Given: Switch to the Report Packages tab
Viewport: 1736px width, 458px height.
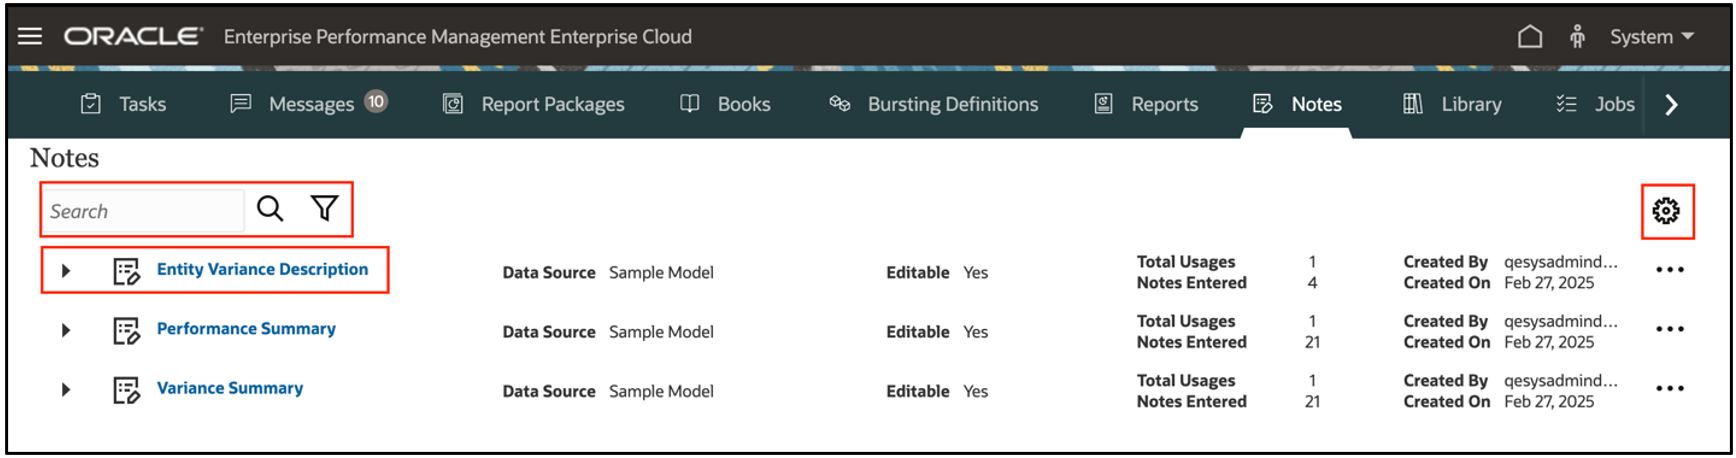Looking at the screenshot, I should click(x=533, y=104).
